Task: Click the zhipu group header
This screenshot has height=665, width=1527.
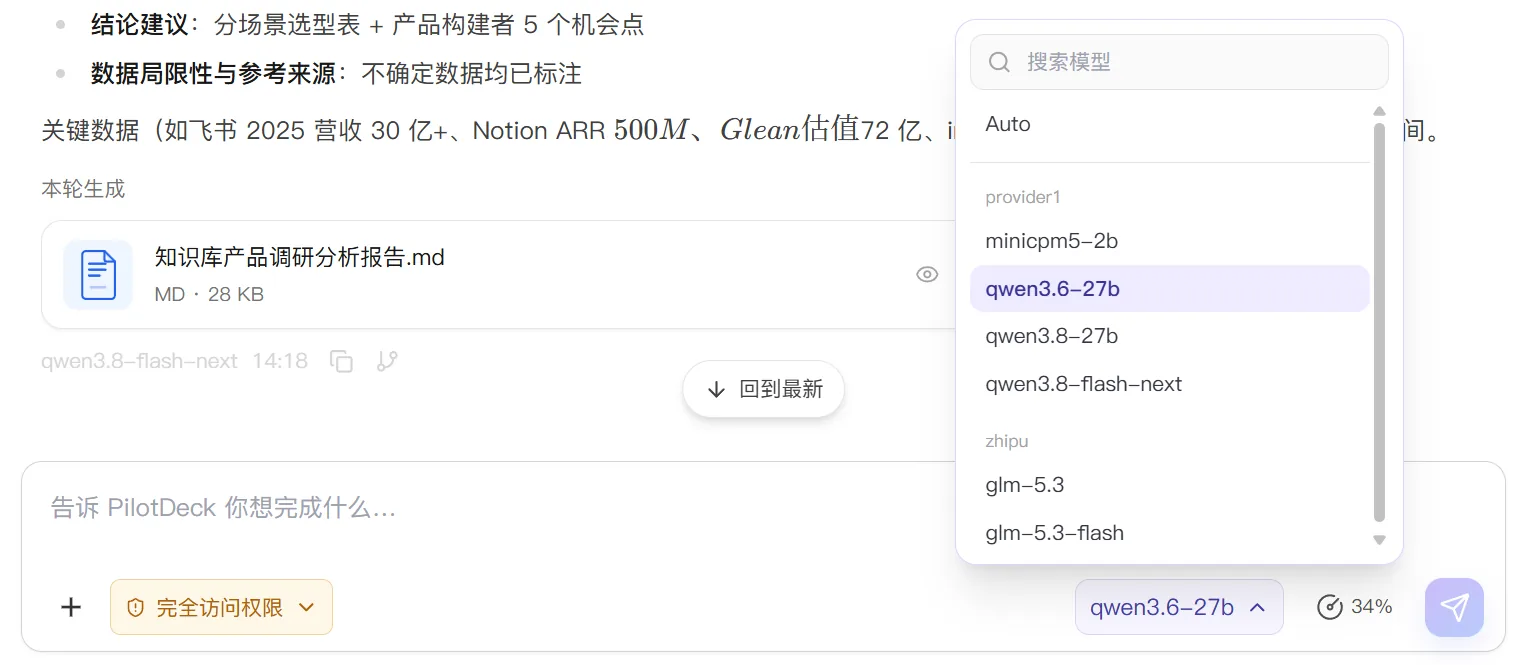Action: pos(1007,441)
